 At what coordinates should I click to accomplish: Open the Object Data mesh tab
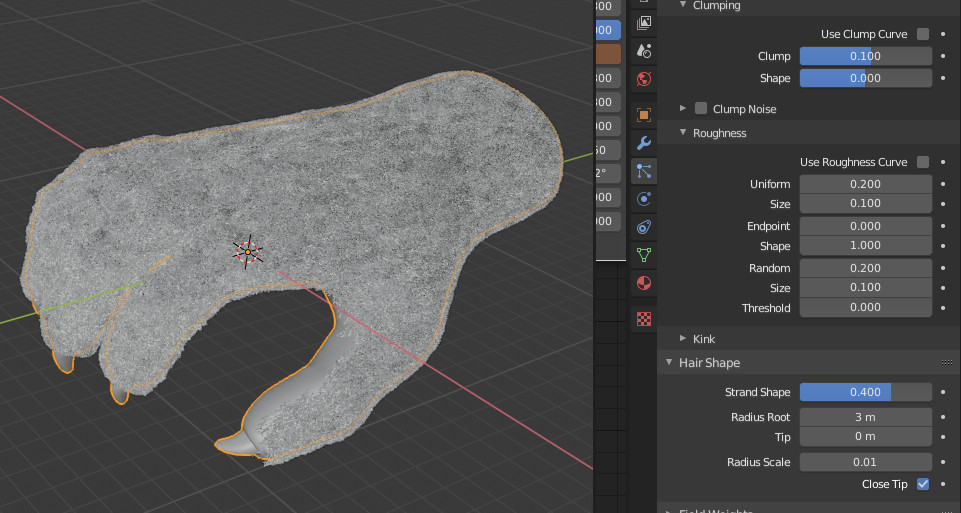644,255
